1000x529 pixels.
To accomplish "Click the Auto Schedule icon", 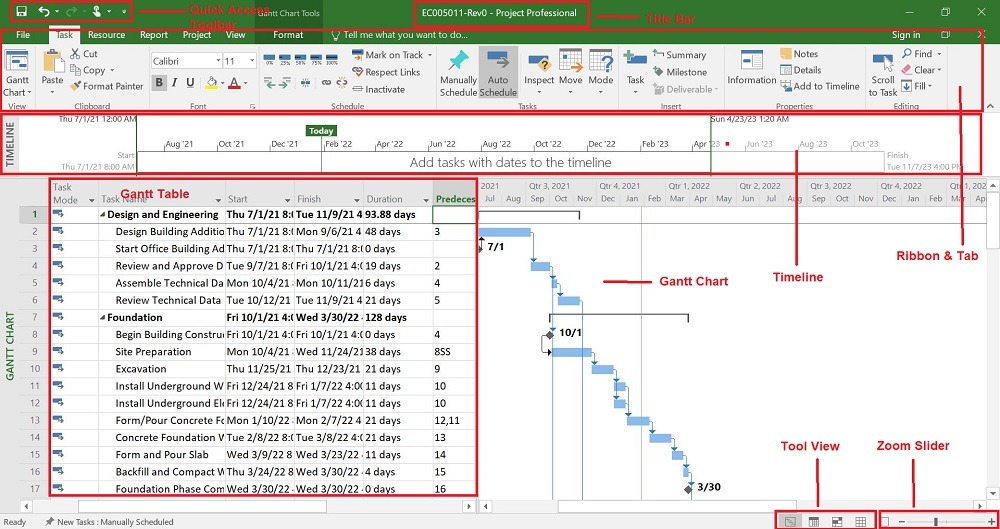I will click(x=498, y=61).
